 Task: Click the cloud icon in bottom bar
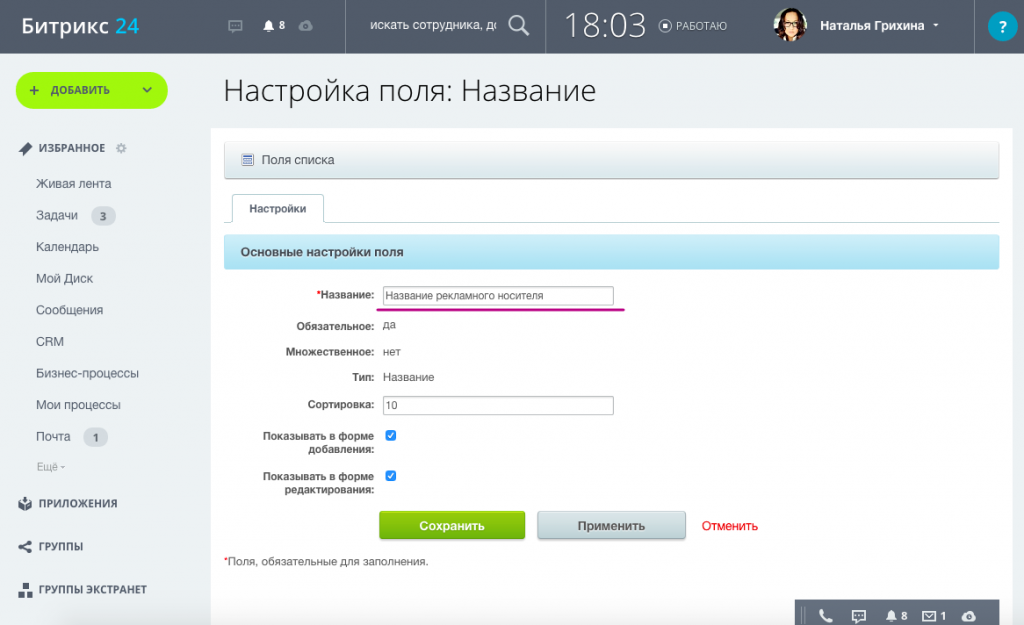(x=968, y=615)
